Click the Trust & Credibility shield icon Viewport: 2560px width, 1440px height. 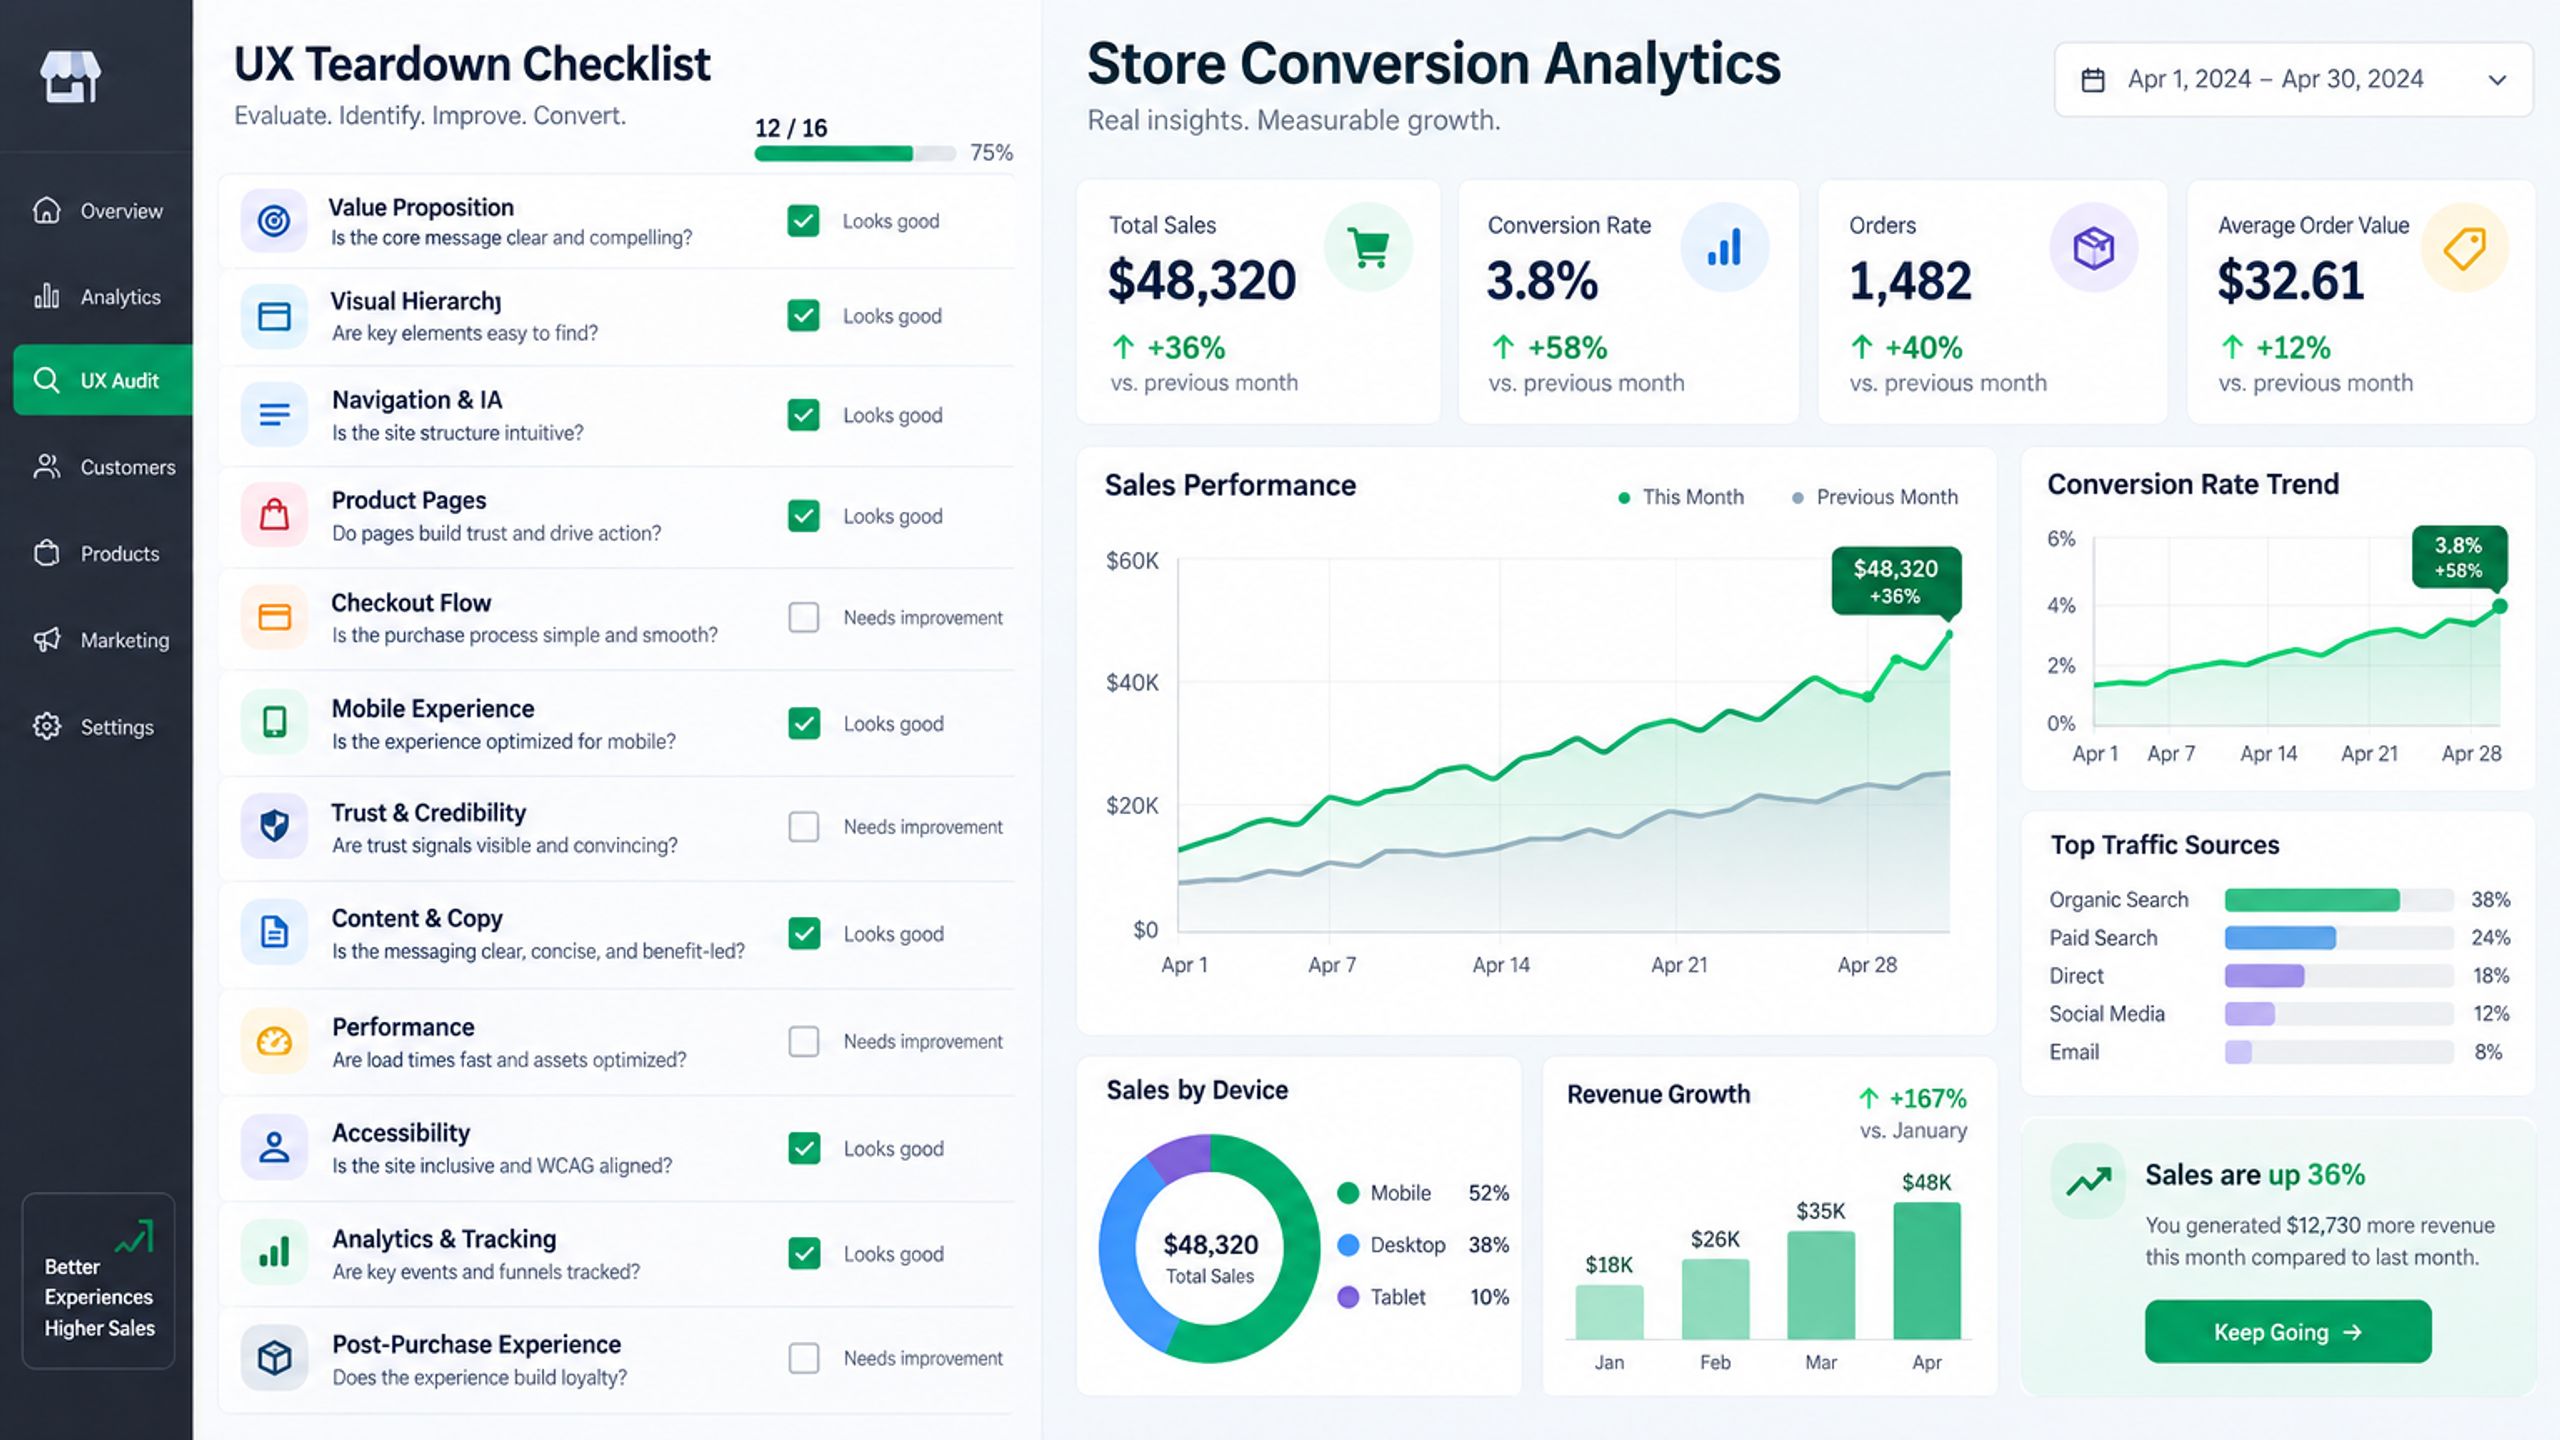click(x=274, y=826)
